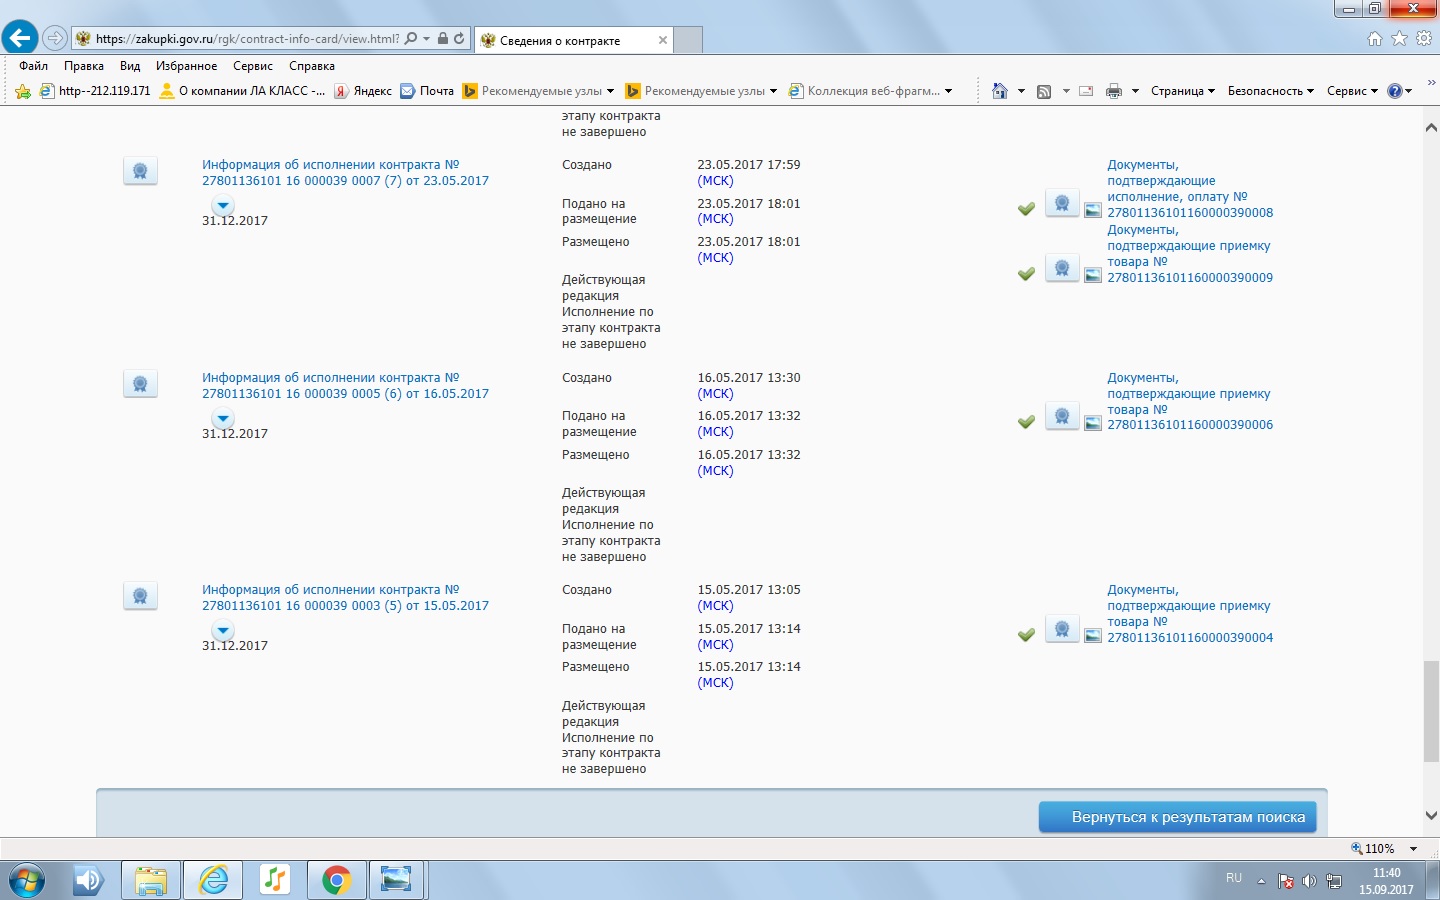Expand the dropdown arrow under the 15.05.2017 record
Image resolution: width=1440 pixels, height=900 pixels.
click(223, 631)
